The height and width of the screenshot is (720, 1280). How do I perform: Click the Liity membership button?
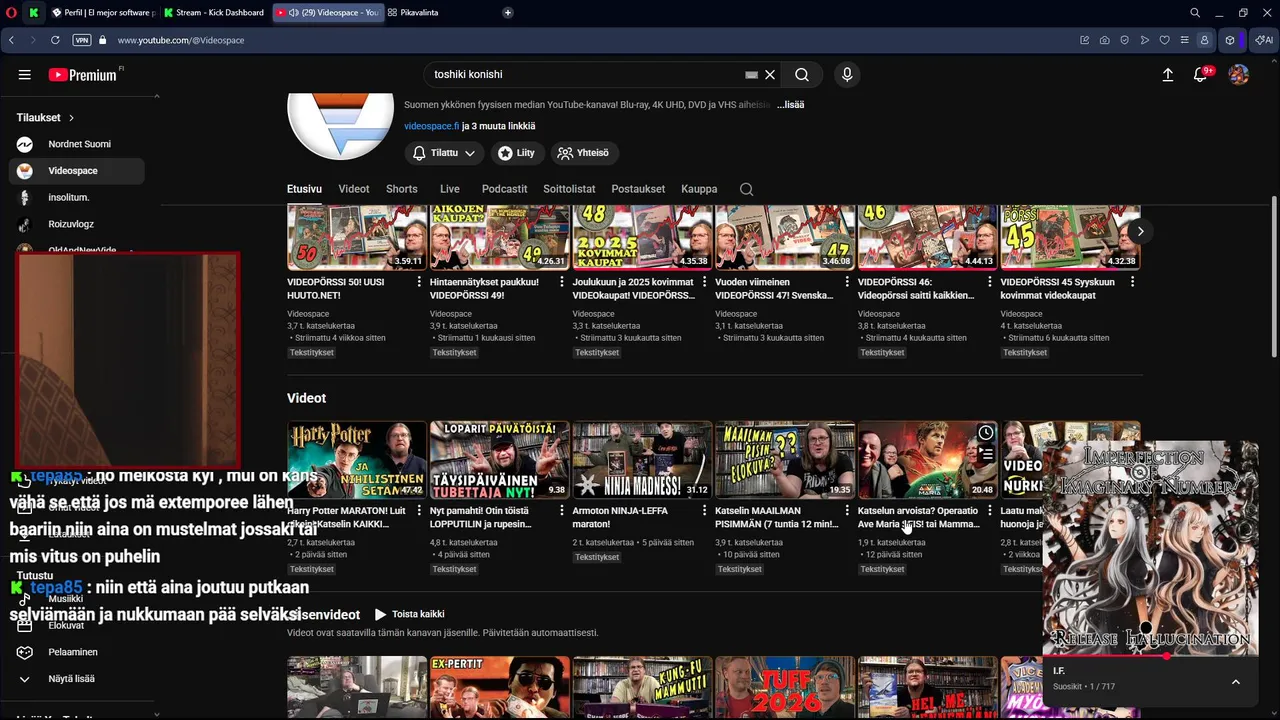[x=516, y=153]
